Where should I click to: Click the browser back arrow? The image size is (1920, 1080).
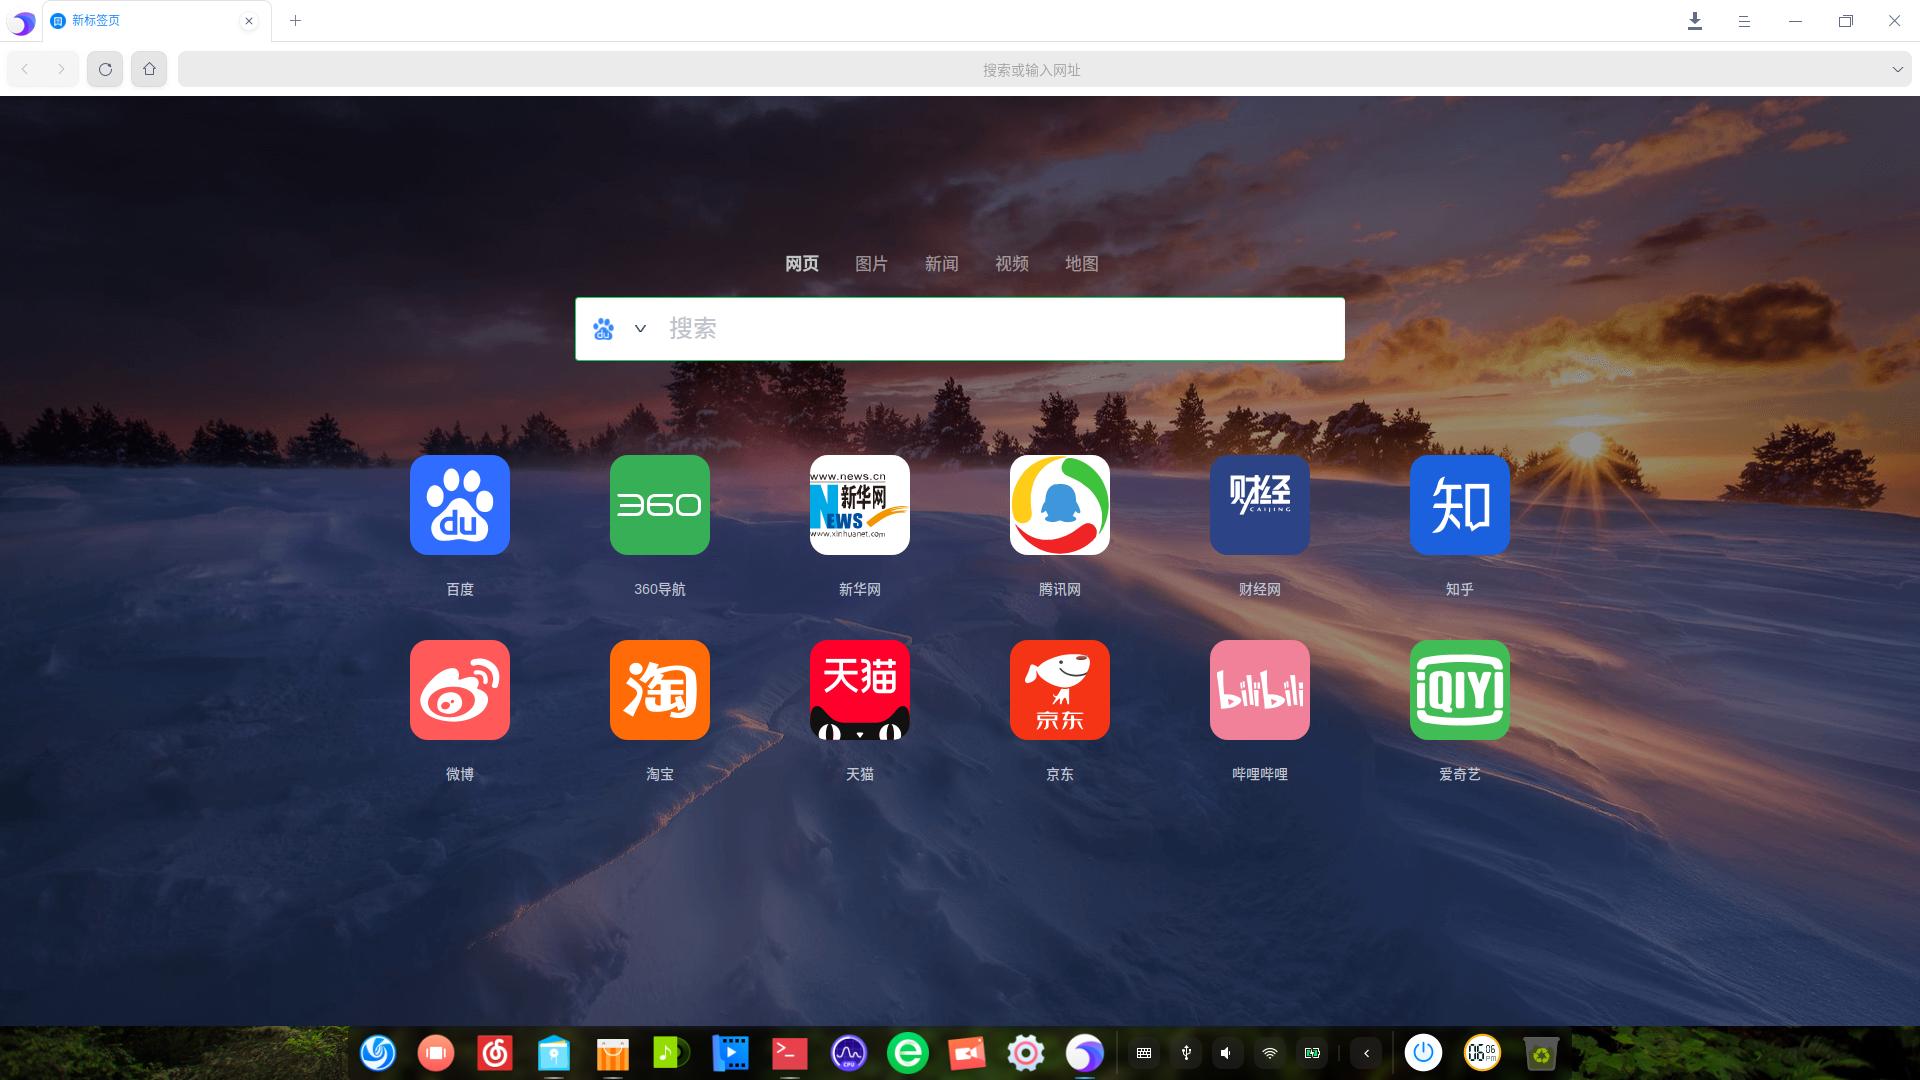coord(25,69)
